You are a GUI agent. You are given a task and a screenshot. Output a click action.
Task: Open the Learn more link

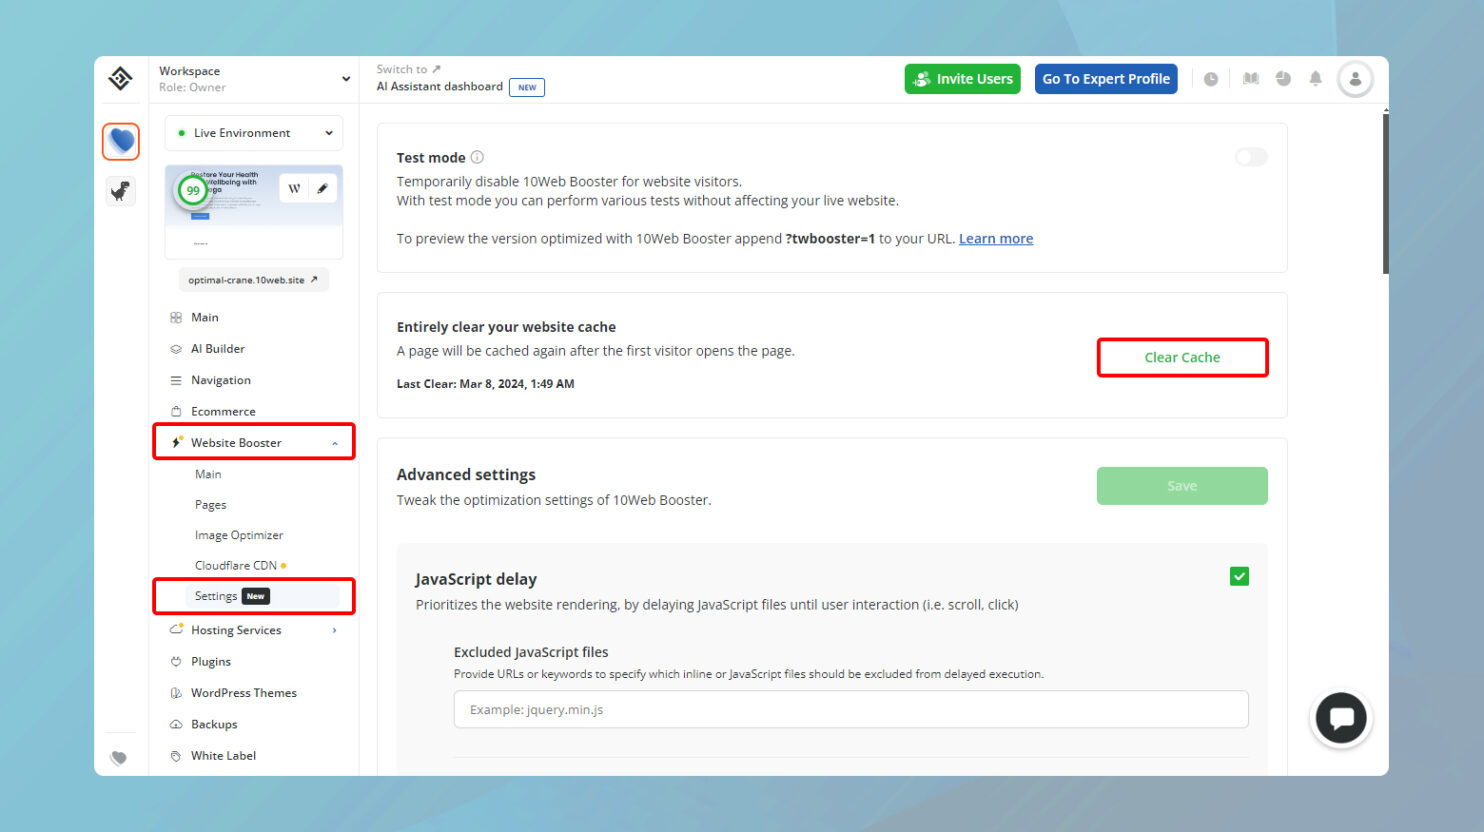pyautogui.click(x=995, y=238)
